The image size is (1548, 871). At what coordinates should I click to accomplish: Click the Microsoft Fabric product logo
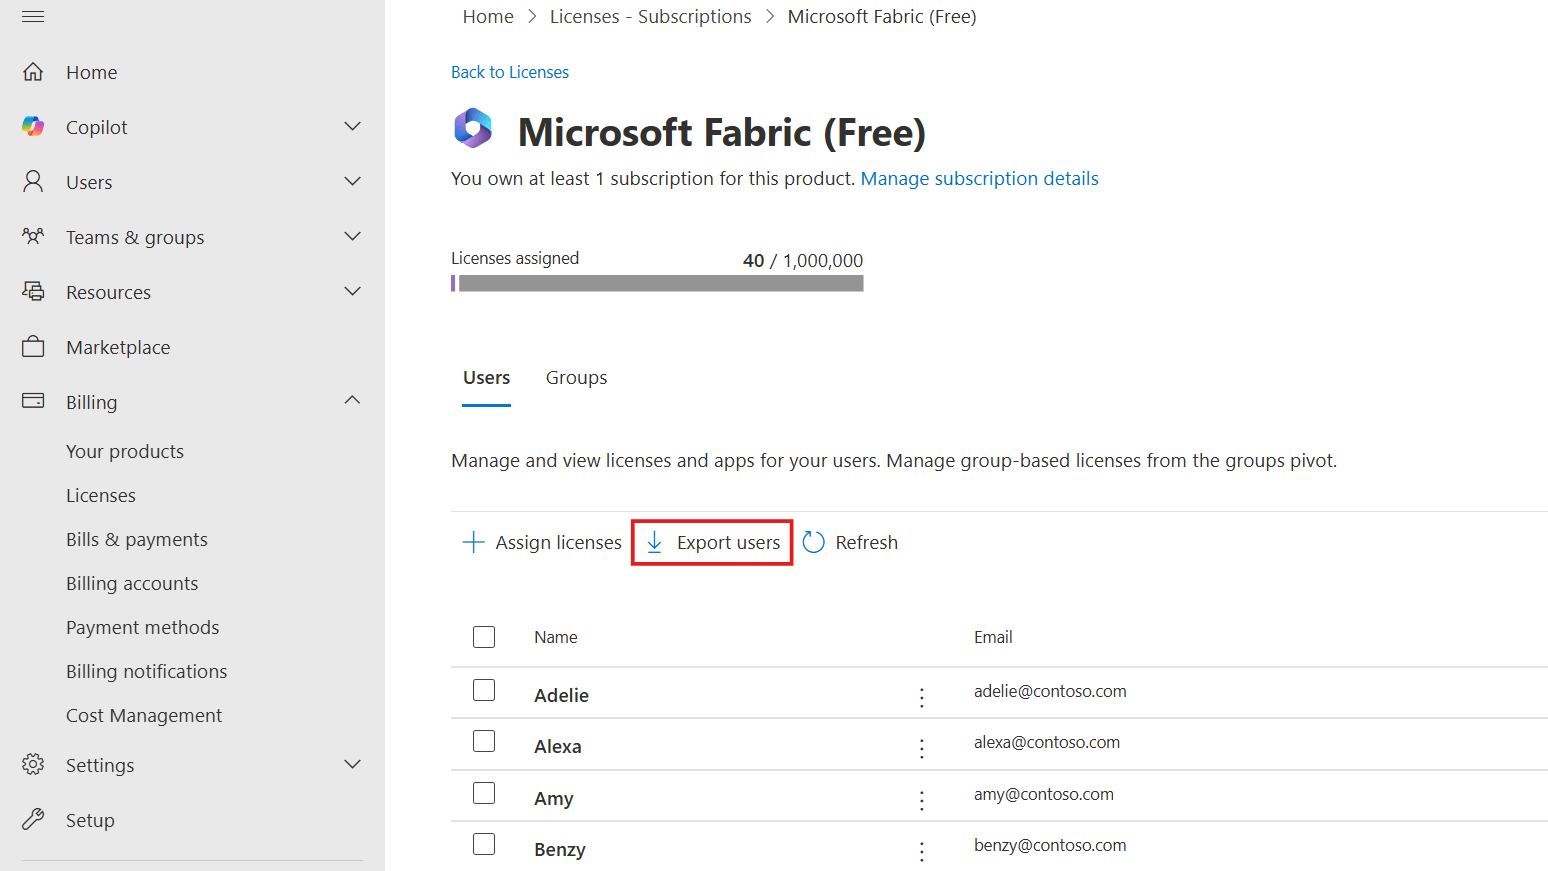[473, 129]
